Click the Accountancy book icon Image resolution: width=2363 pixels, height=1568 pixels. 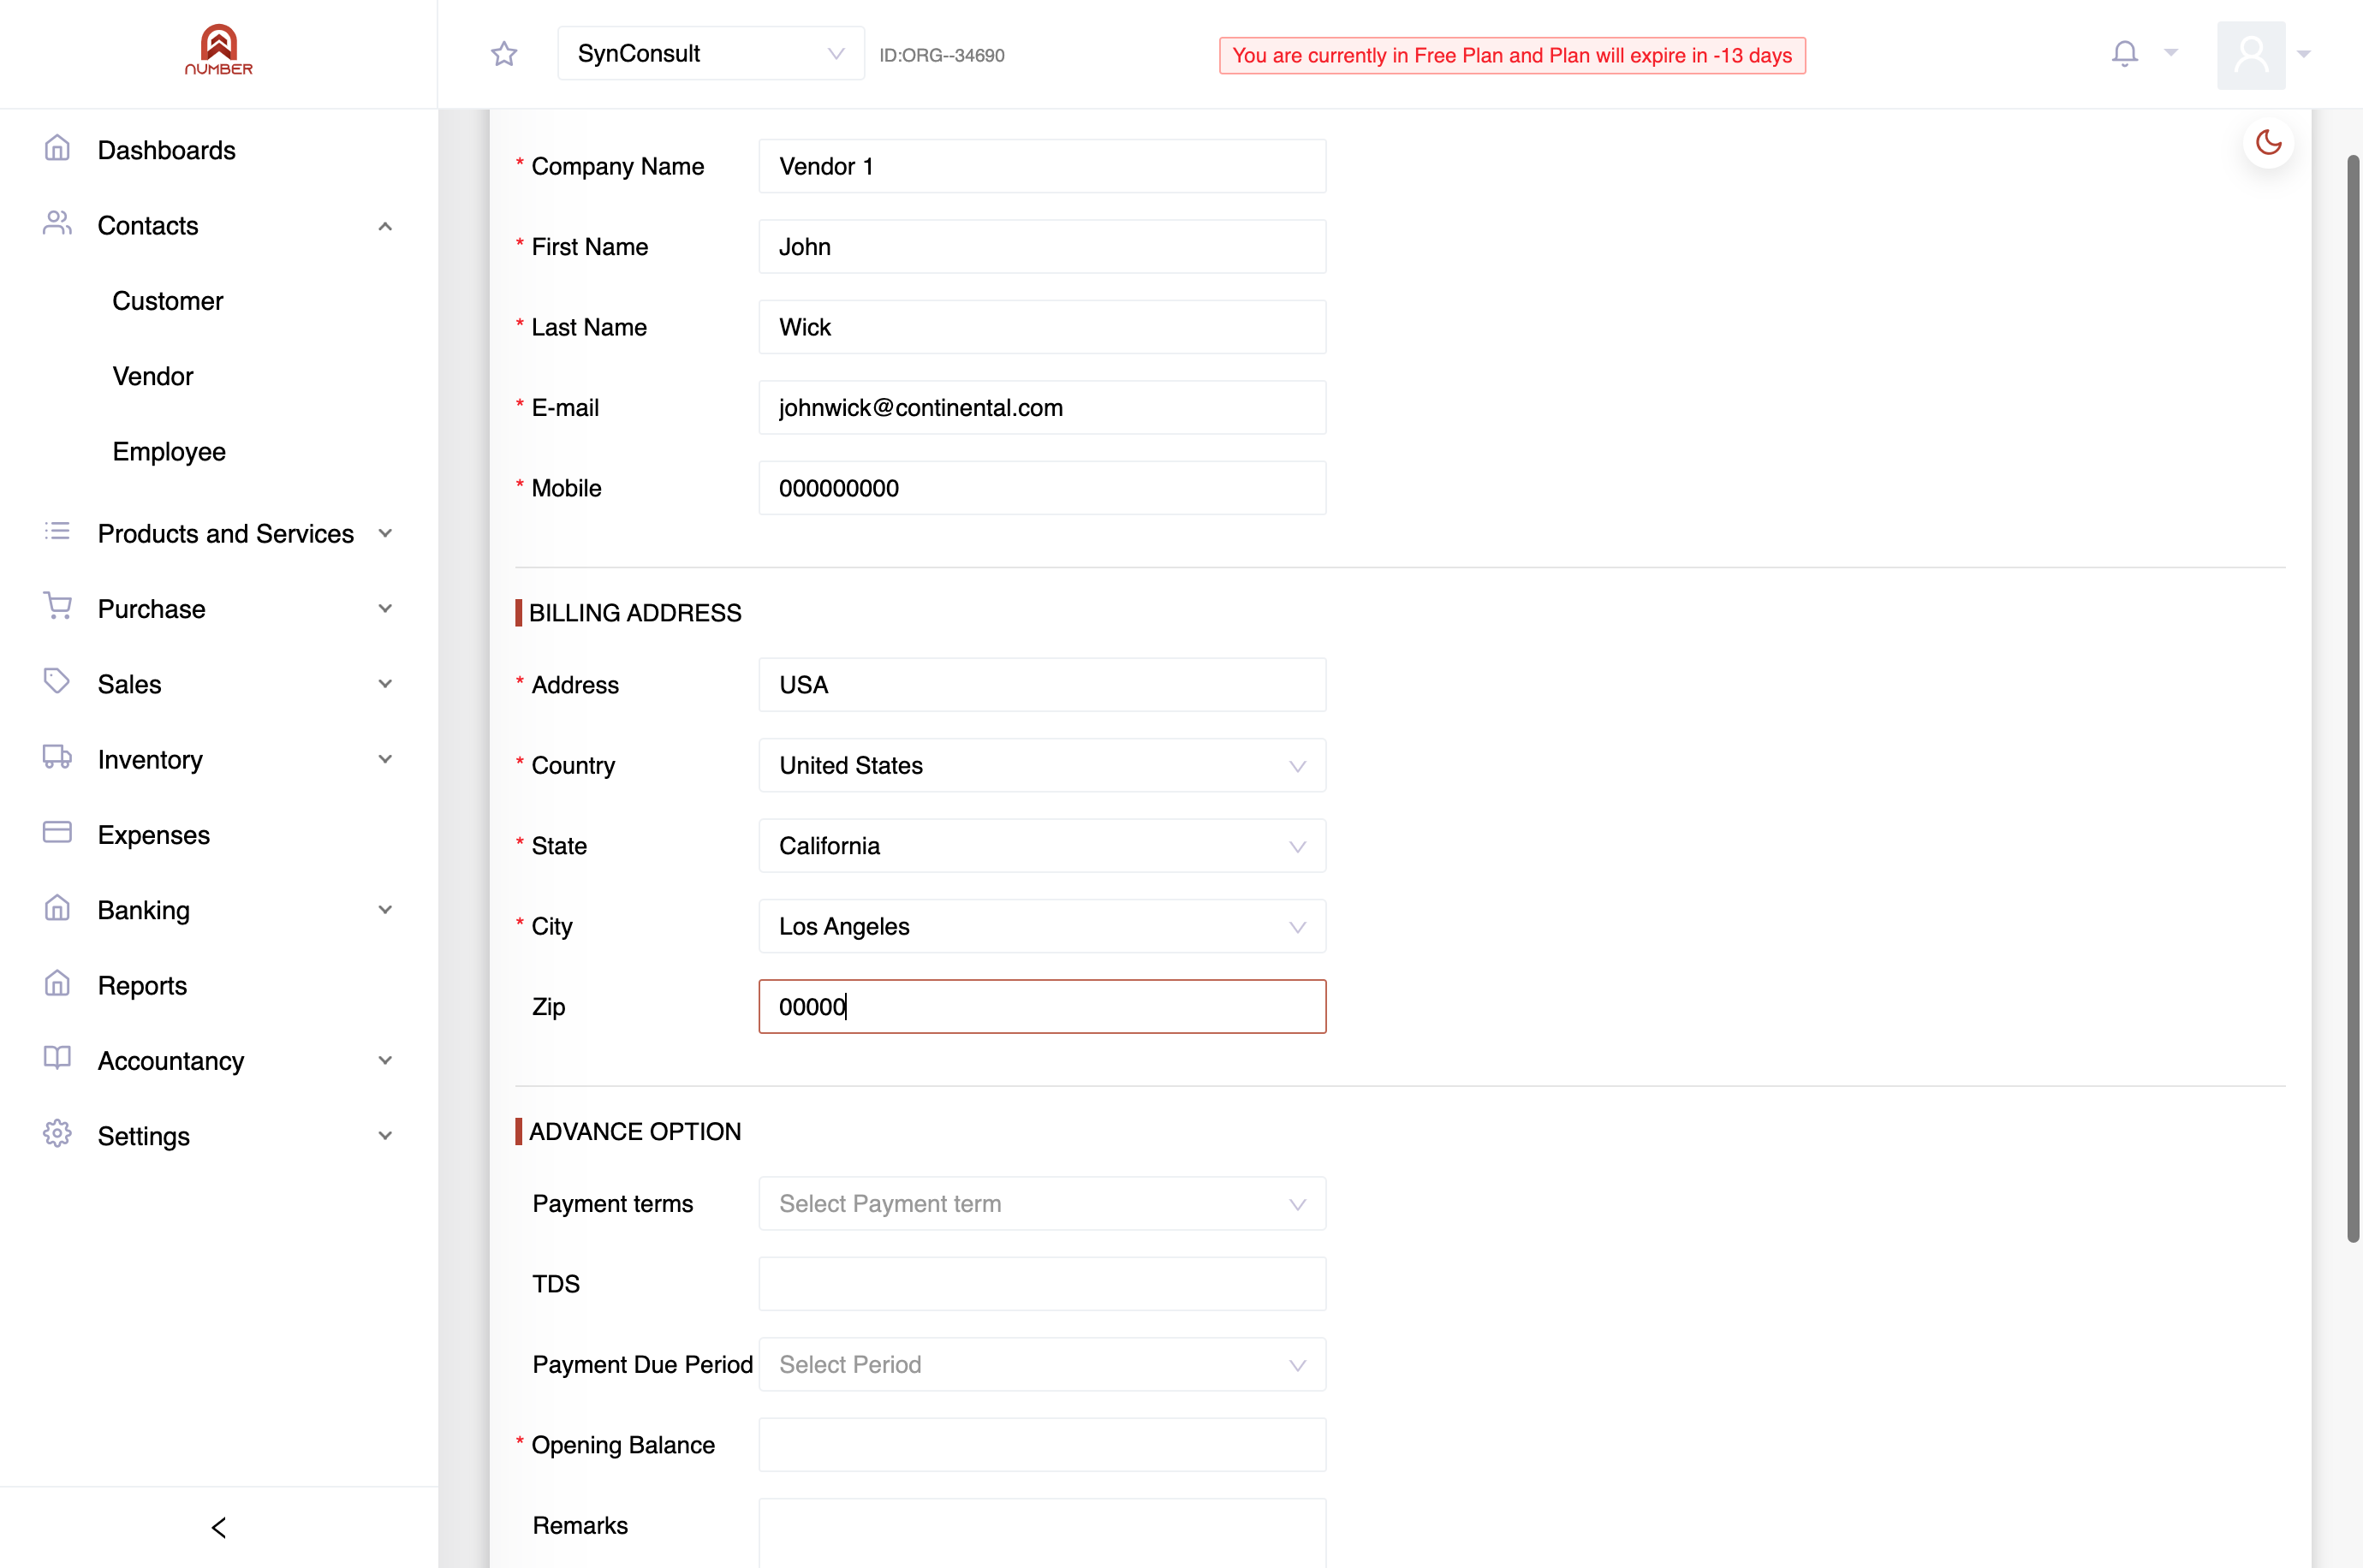click(57, 1059)
